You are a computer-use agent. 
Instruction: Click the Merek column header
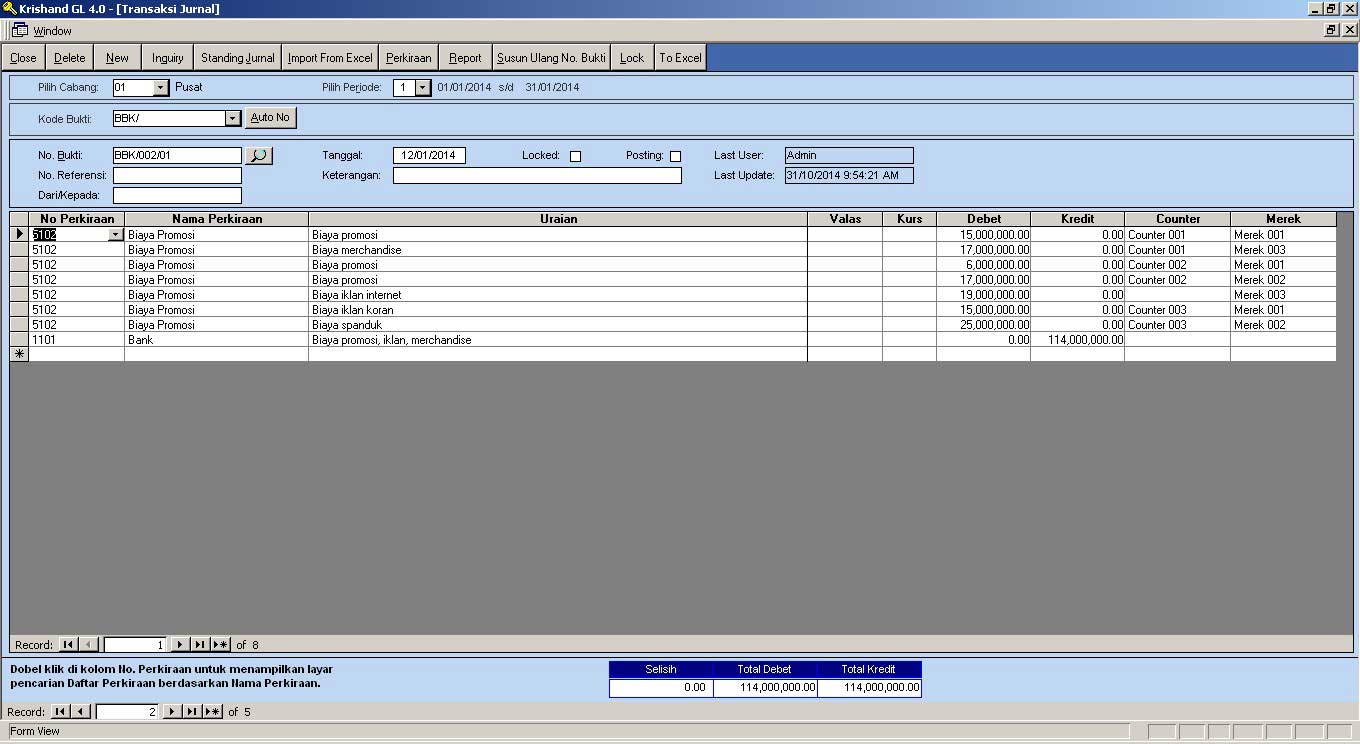1283,219
